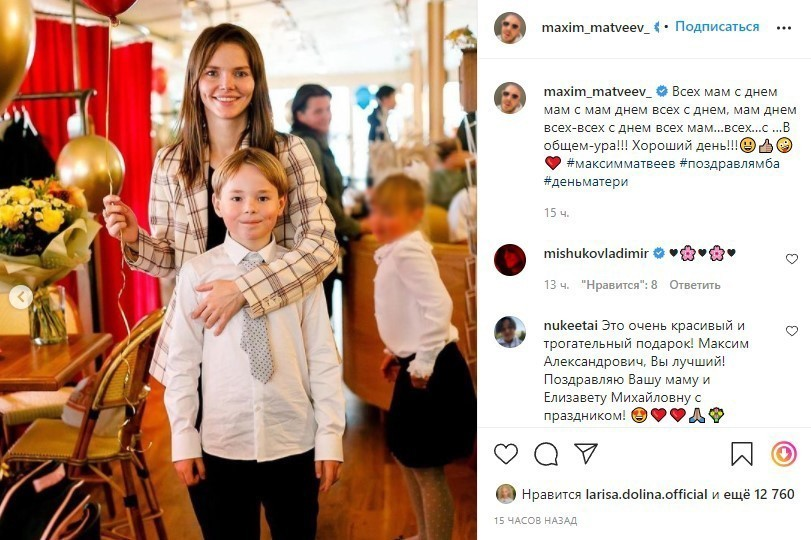811x540 pixels.
Task: Click the pink download extension icon
Action: (x=784, y=454)
